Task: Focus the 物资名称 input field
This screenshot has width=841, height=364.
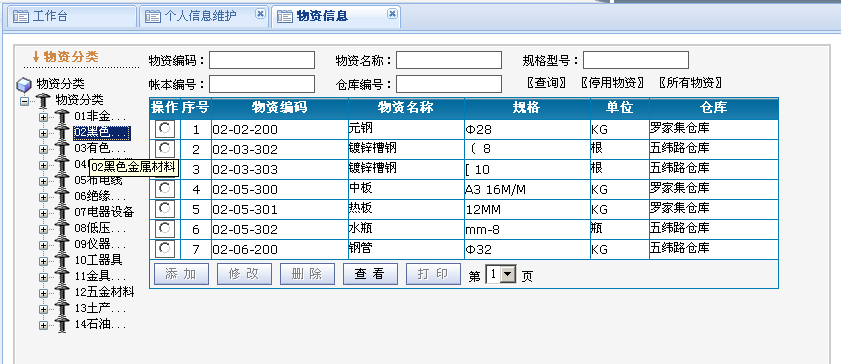Action: coord(449,60)
